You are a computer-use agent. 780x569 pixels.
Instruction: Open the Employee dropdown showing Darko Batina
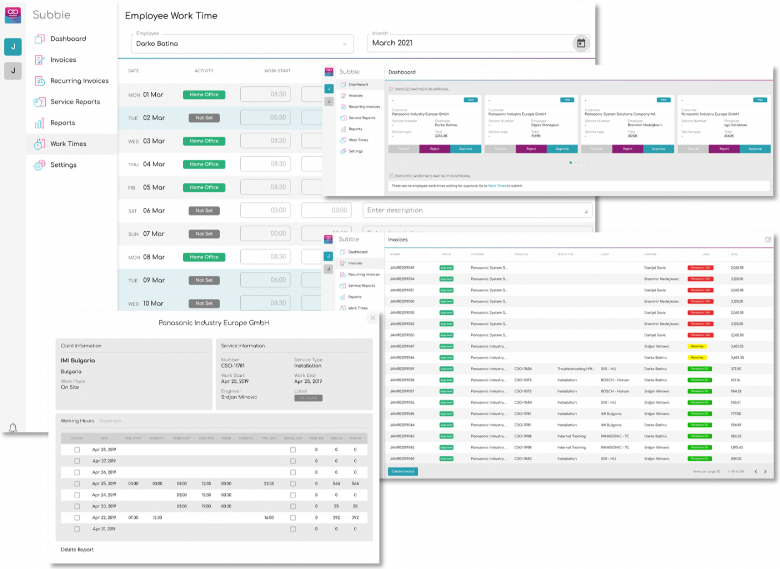[242, 44]
